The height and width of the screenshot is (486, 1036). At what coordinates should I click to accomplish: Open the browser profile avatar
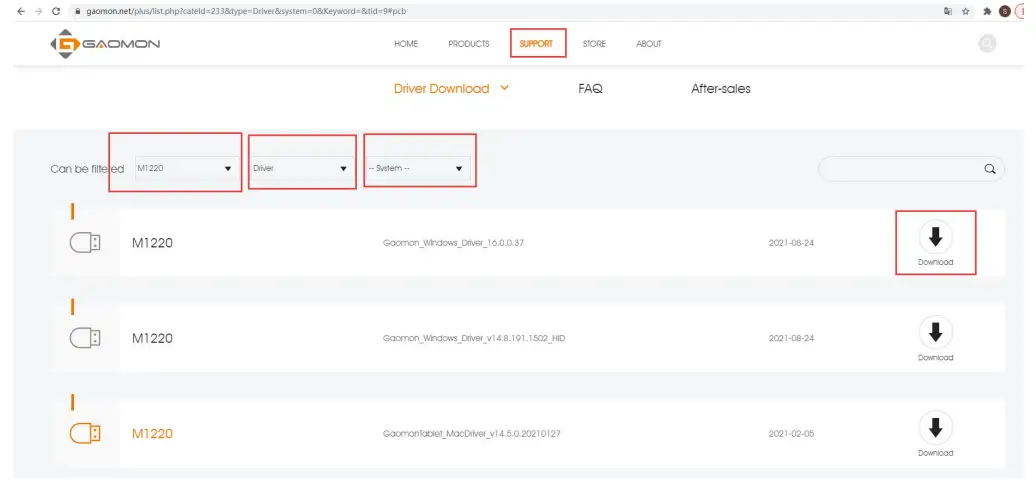1005,11
